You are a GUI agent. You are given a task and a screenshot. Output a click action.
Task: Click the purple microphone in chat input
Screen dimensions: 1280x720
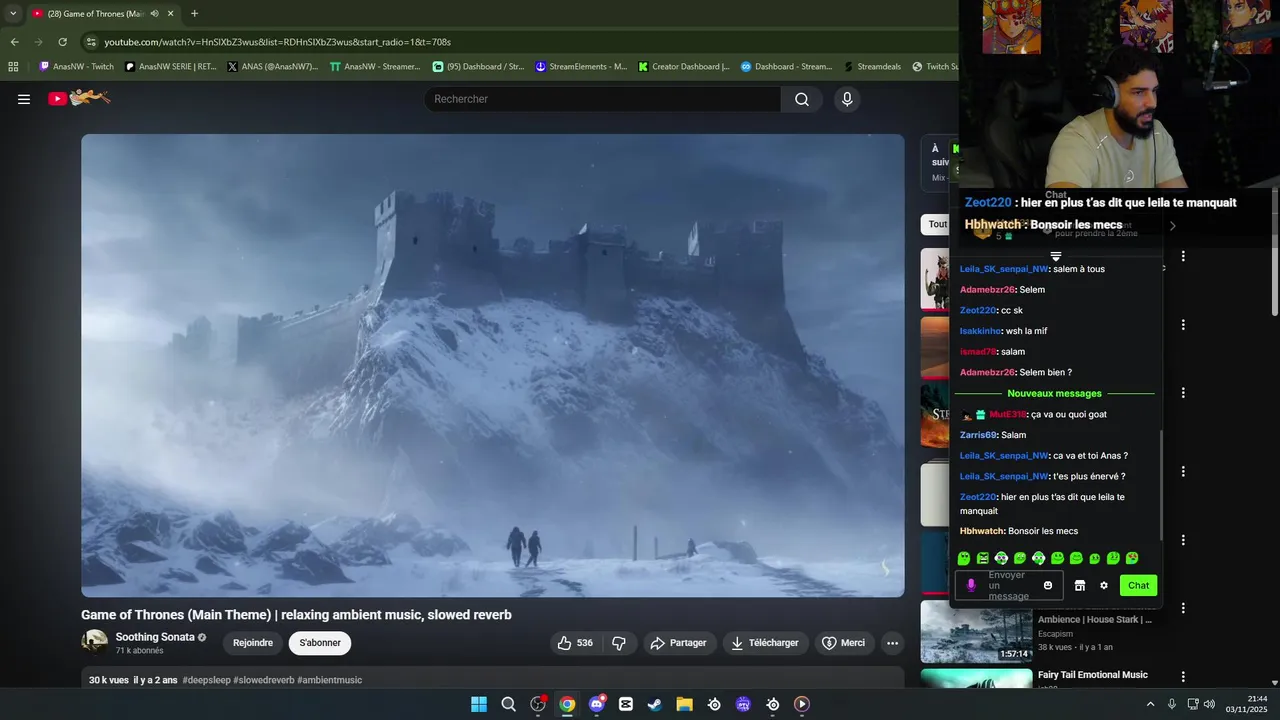970,585
